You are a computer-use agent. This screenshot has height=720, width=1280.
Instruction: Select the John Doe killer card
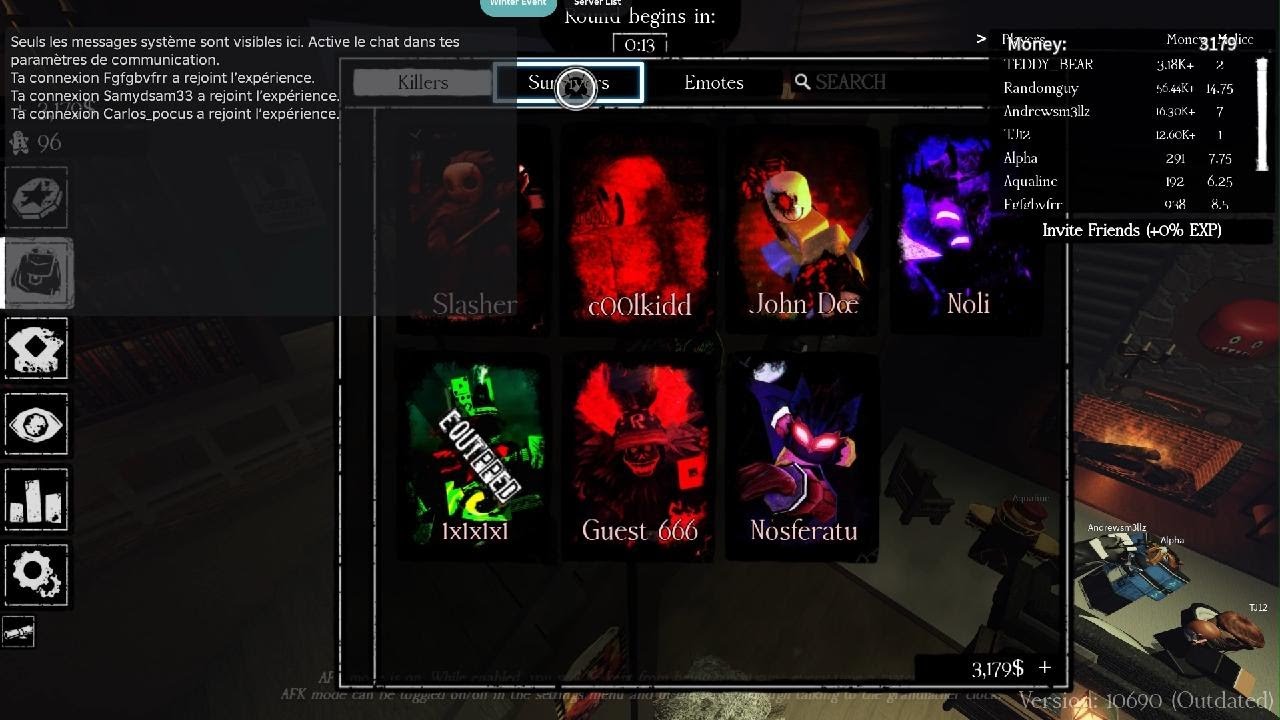[x=803, y=228]
